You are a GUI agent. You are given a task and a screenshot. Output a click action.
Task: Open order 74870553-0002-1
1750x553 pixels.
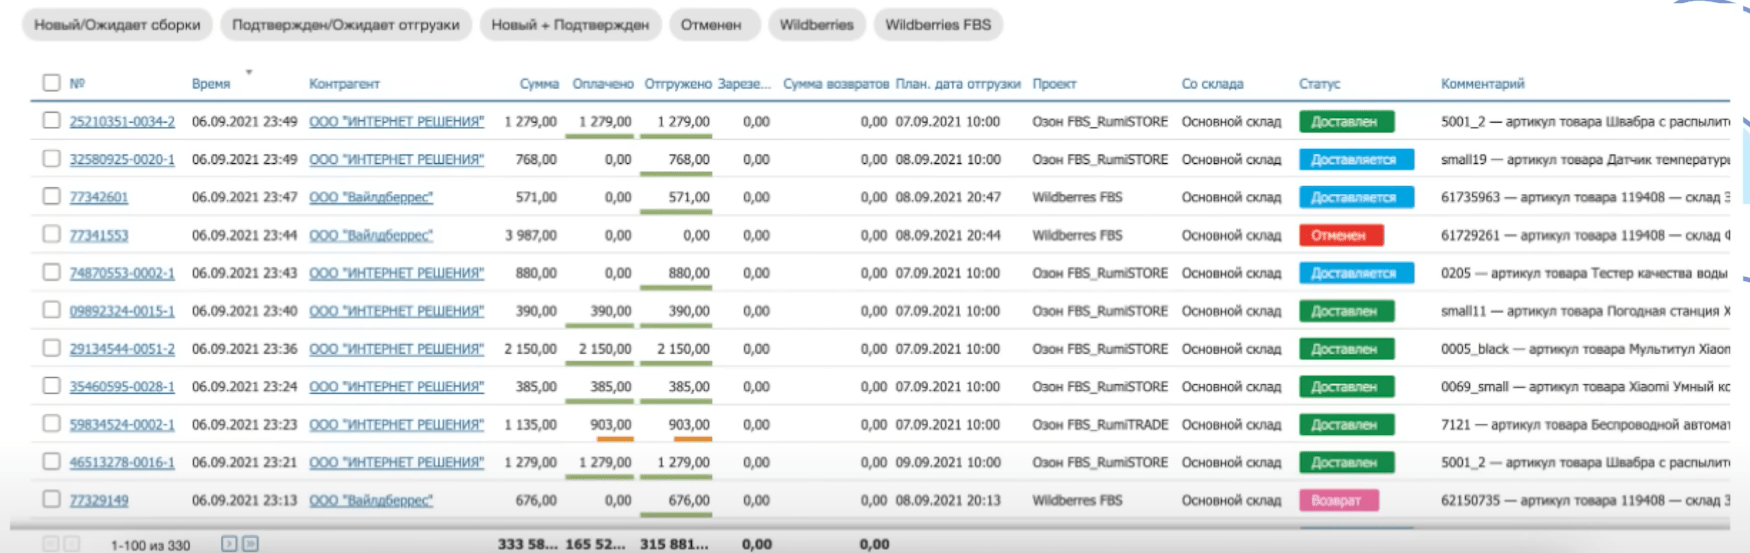click(x=122, y=274)
